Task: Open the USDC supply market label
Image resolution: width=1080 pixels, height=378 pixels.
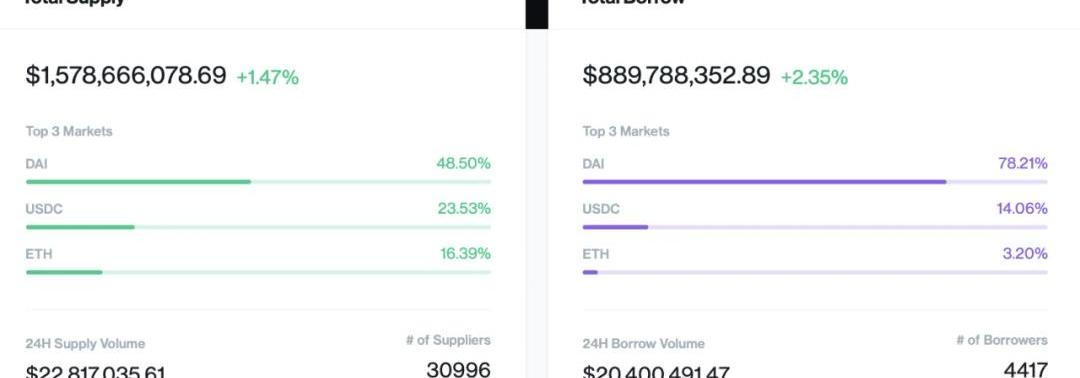Action: click(x=44, y=209)
